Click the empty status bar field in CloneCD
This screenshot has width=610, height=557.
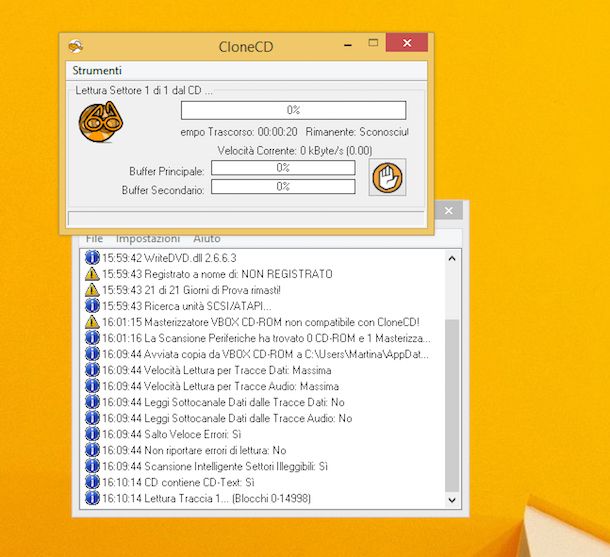(246, 218)
